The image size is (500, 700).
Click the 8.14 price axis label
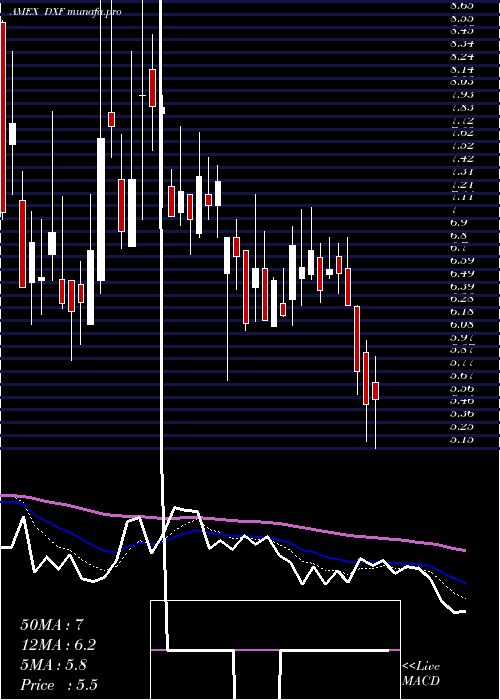(x=462, y=70)
